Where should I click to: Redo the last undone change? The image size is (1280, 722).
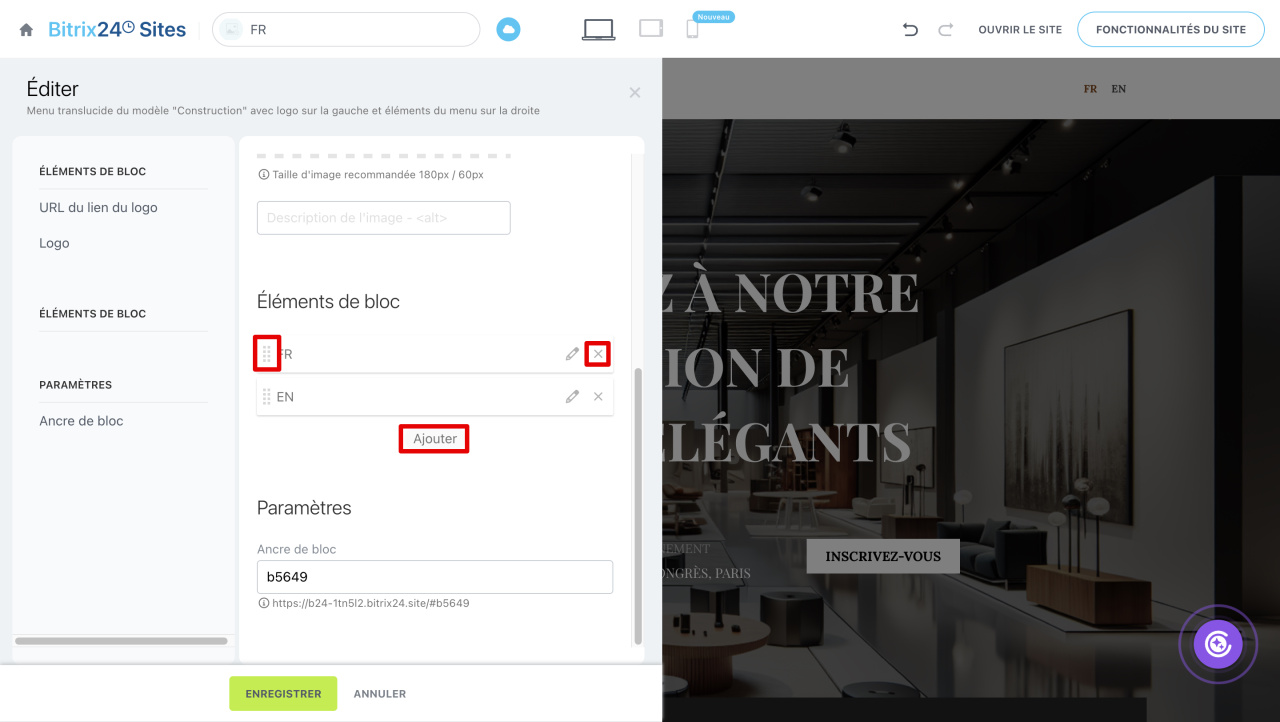[945, 30]
